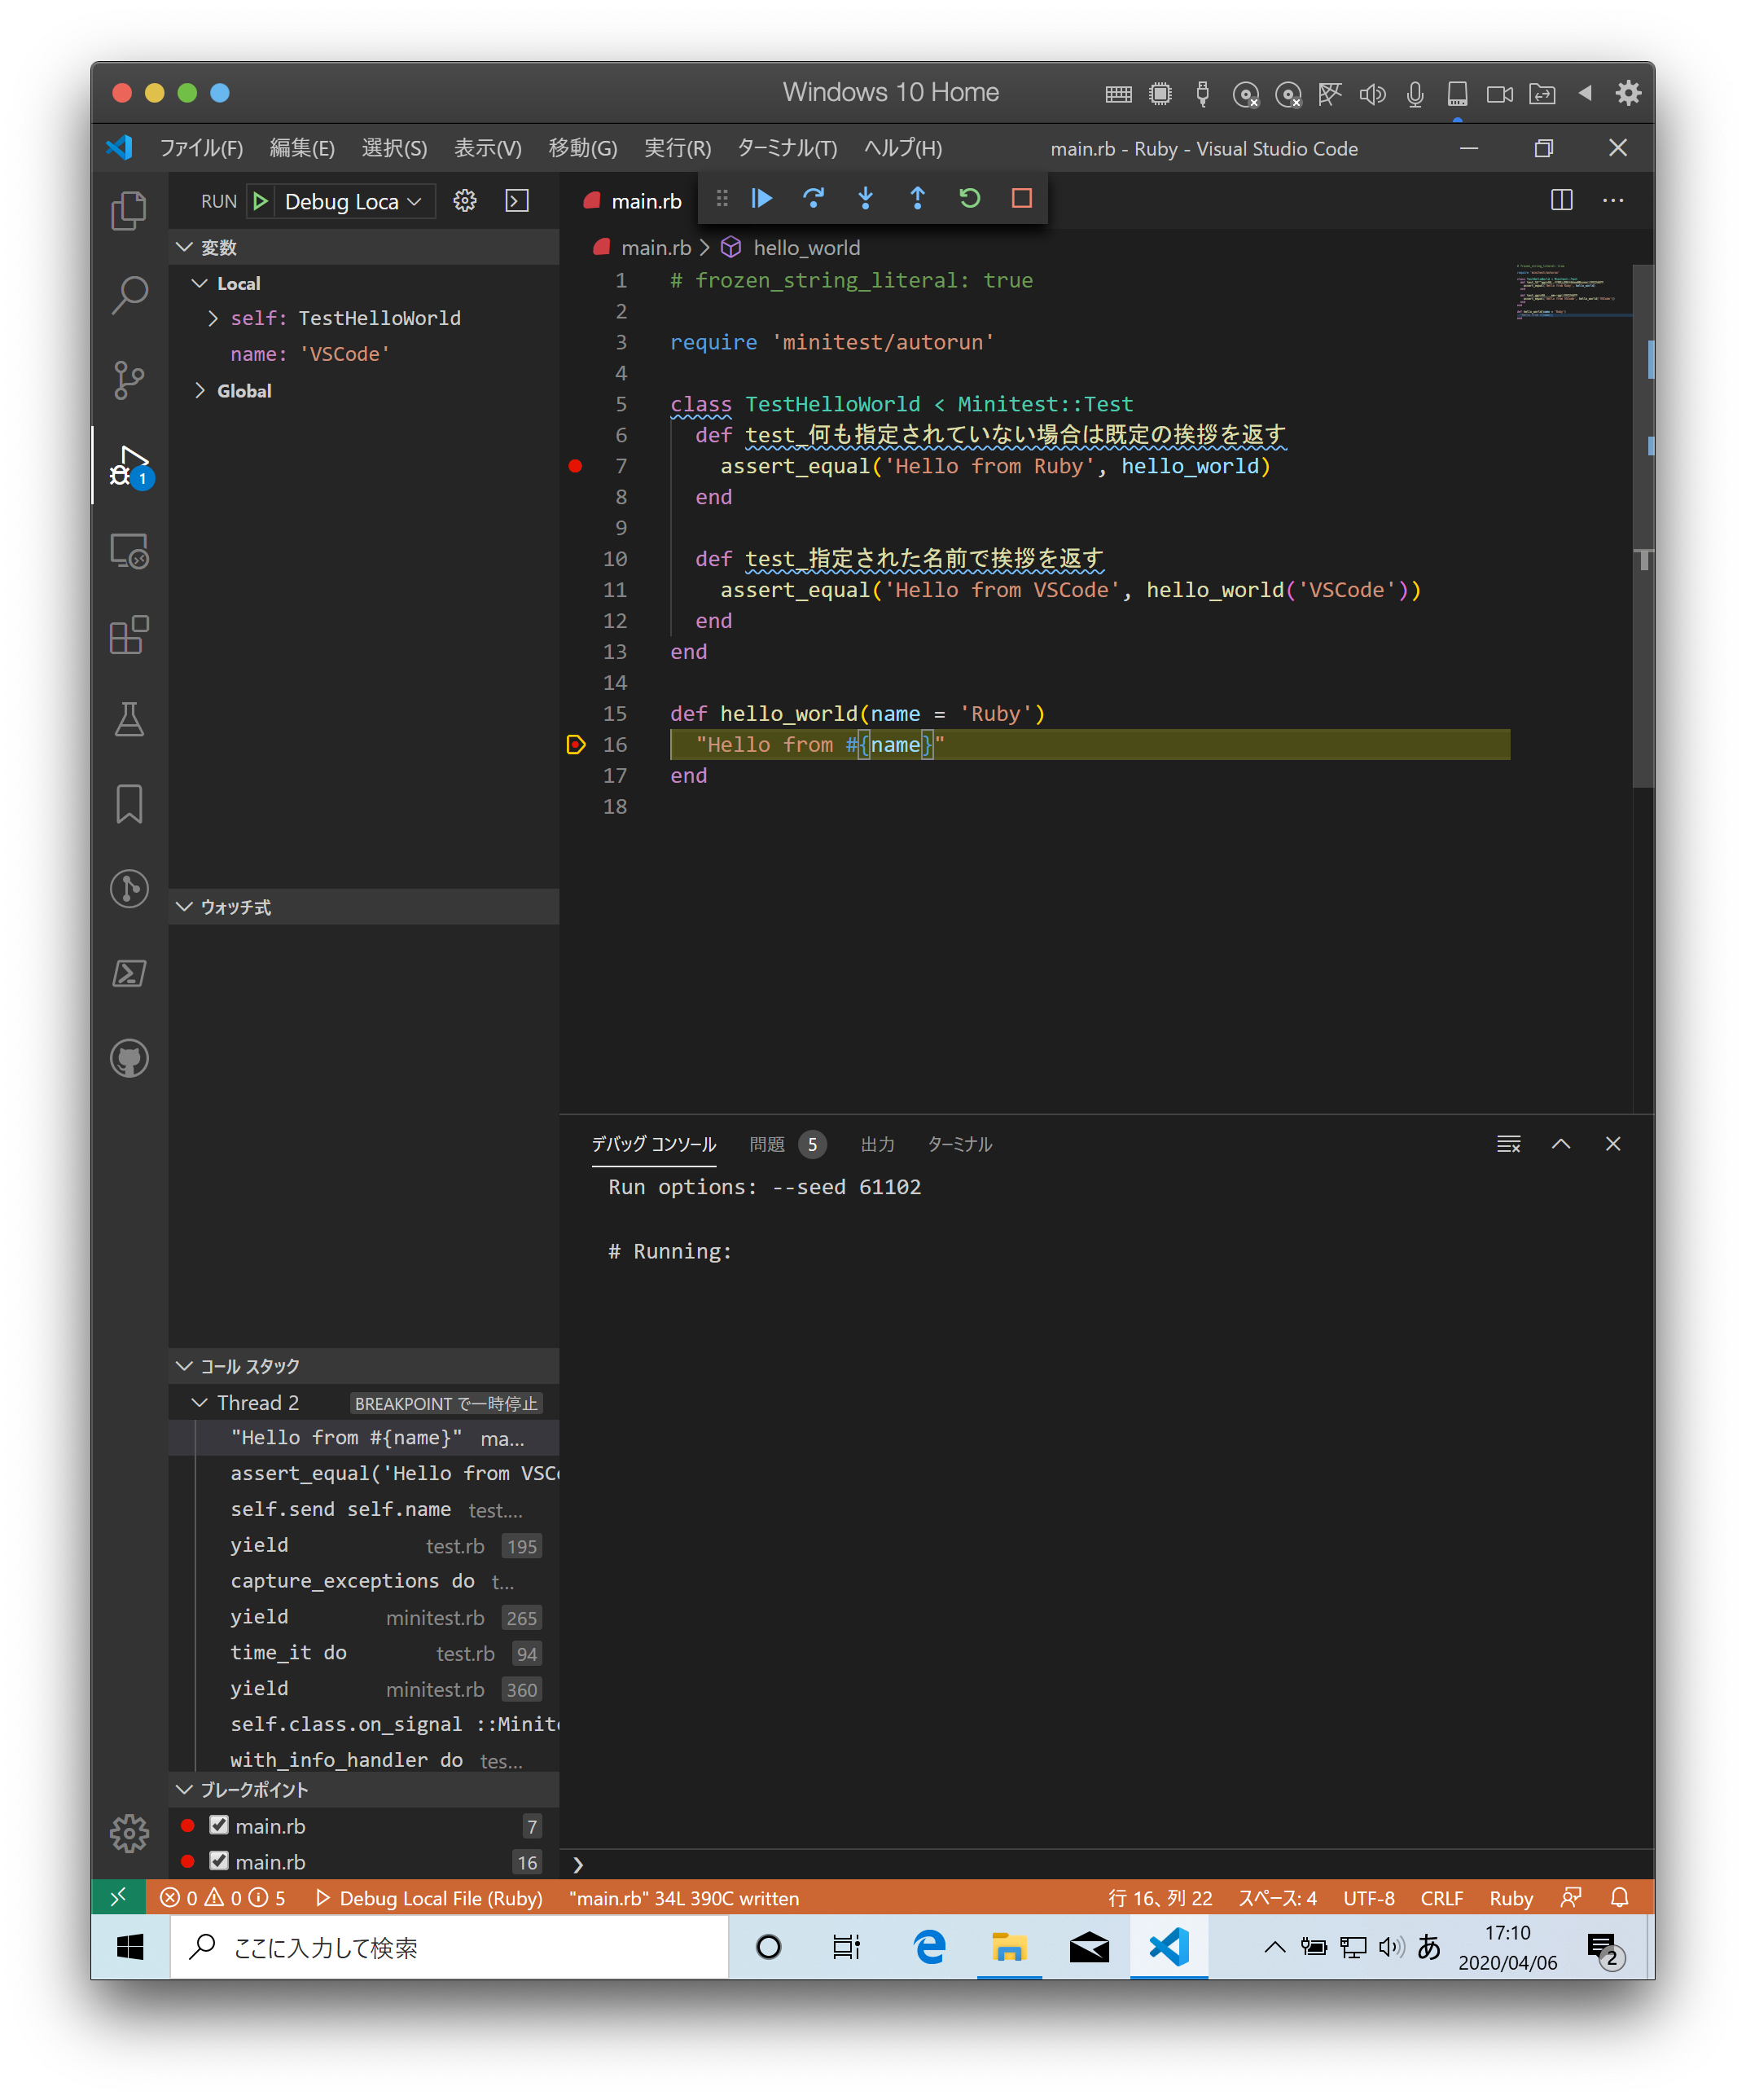Restart debugging via the restart icon
The width and height of the screenshot is (1746, 2100).
click(x=969, y=199)
